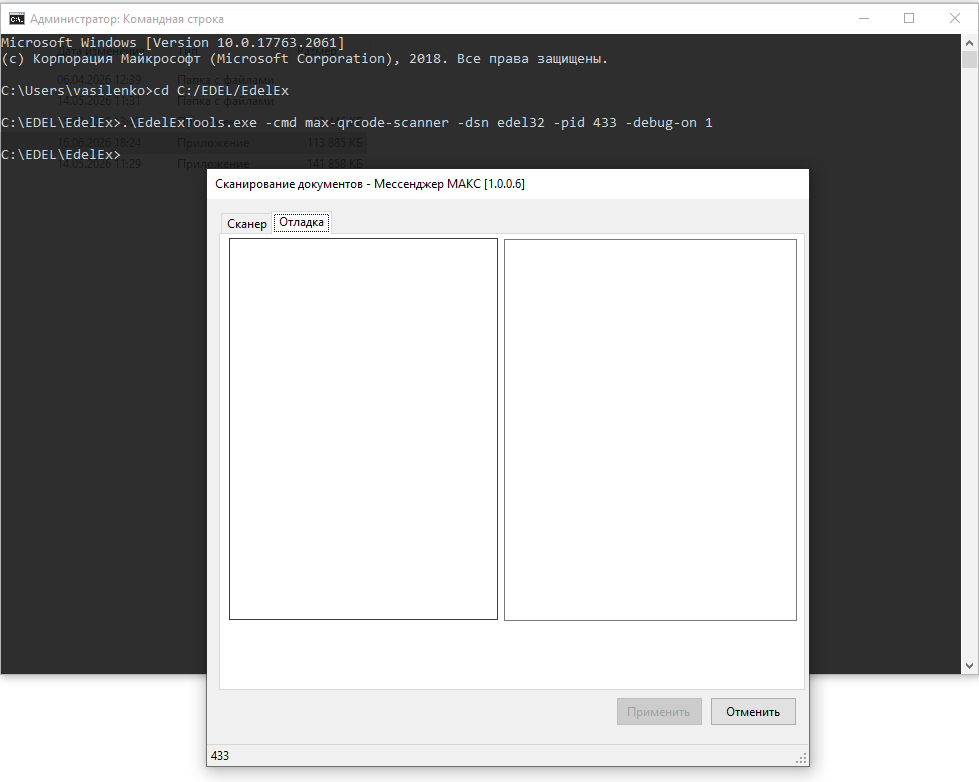Close the Командная строка window
979x782 pixels.
955,19
